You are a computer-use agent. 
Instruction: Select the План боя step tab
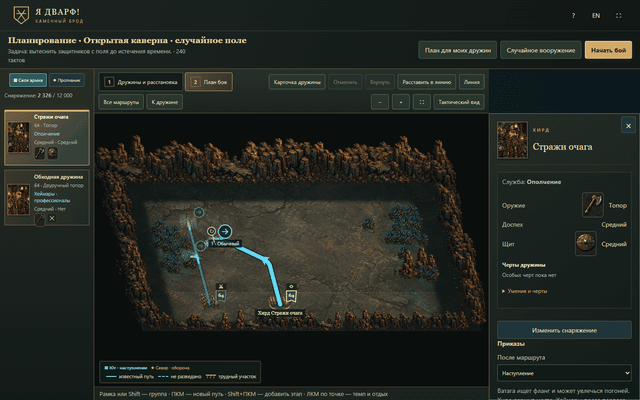209,82
